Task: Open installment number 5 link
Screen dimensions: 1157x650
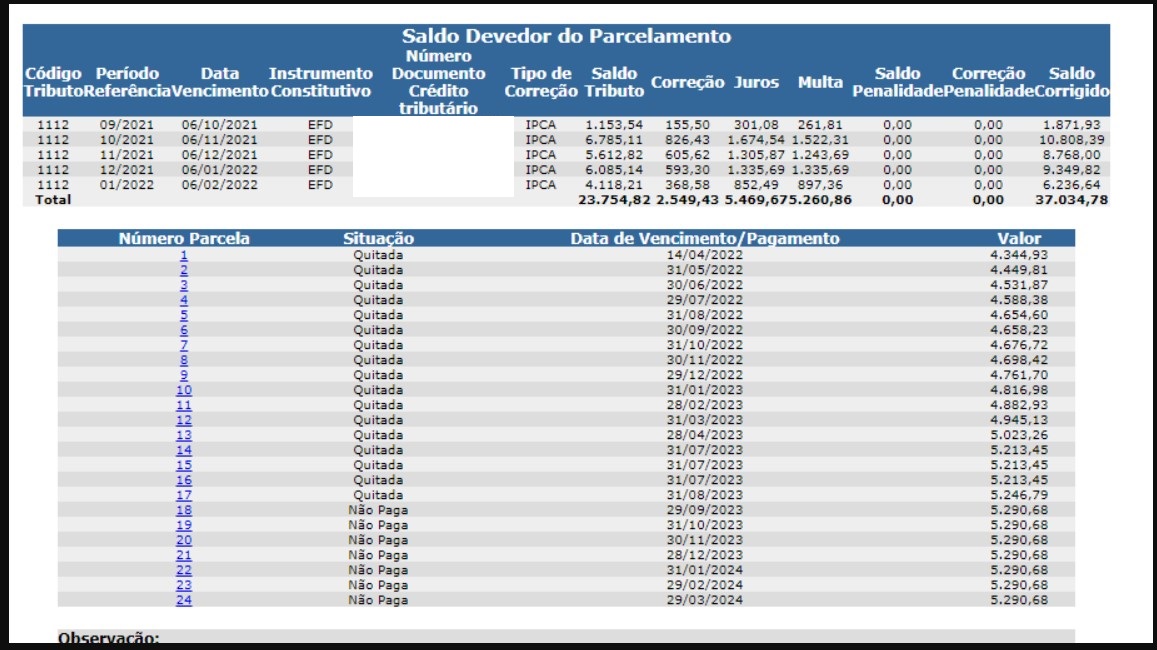Action: pos(184,315)
